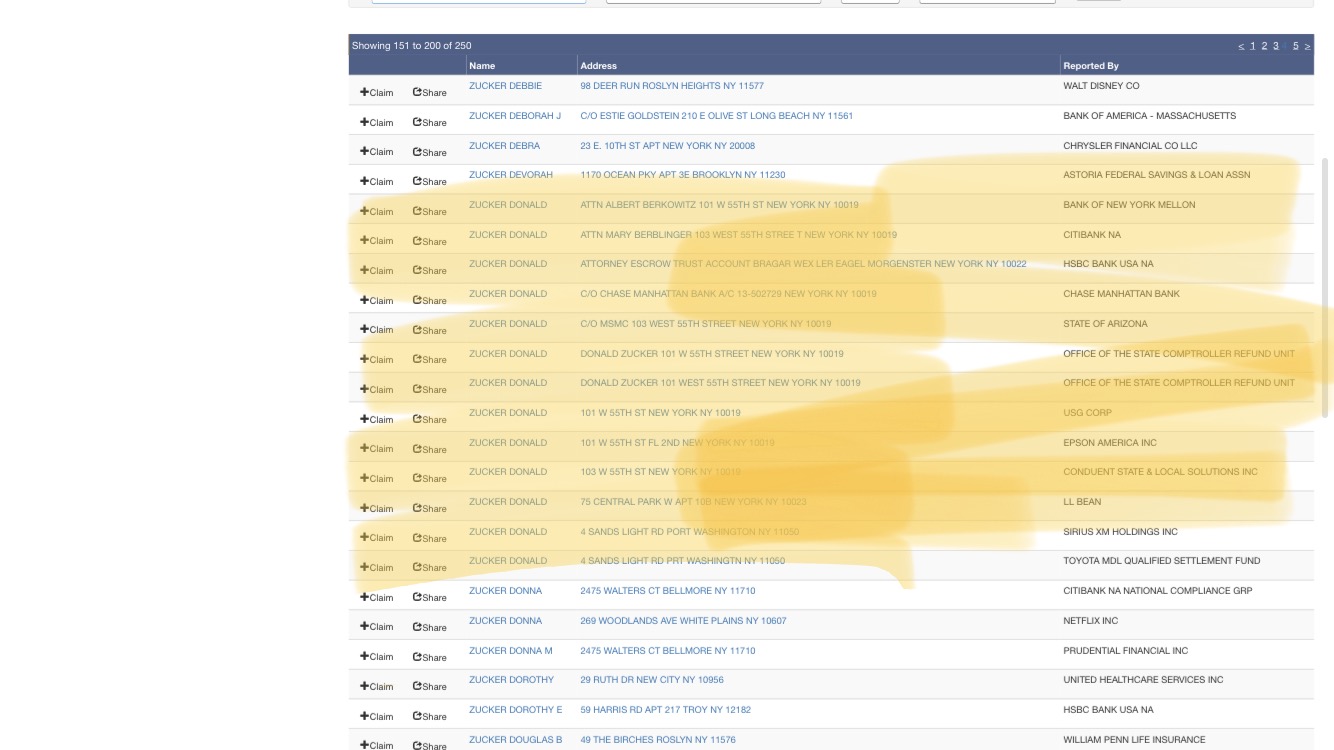Share the C/O MSMC 103 West 55th record

(x=430, y=330)
